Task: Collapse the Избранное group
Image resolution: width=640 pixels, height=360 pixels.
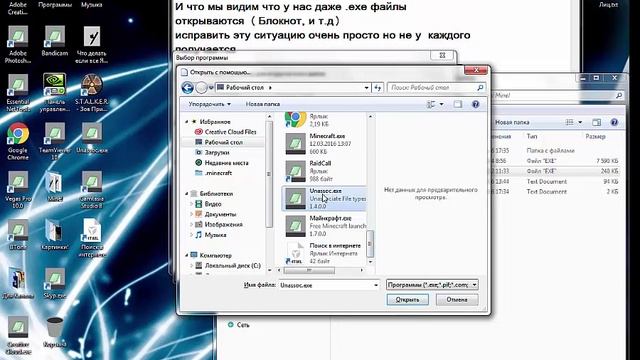Action: (187, 122)
